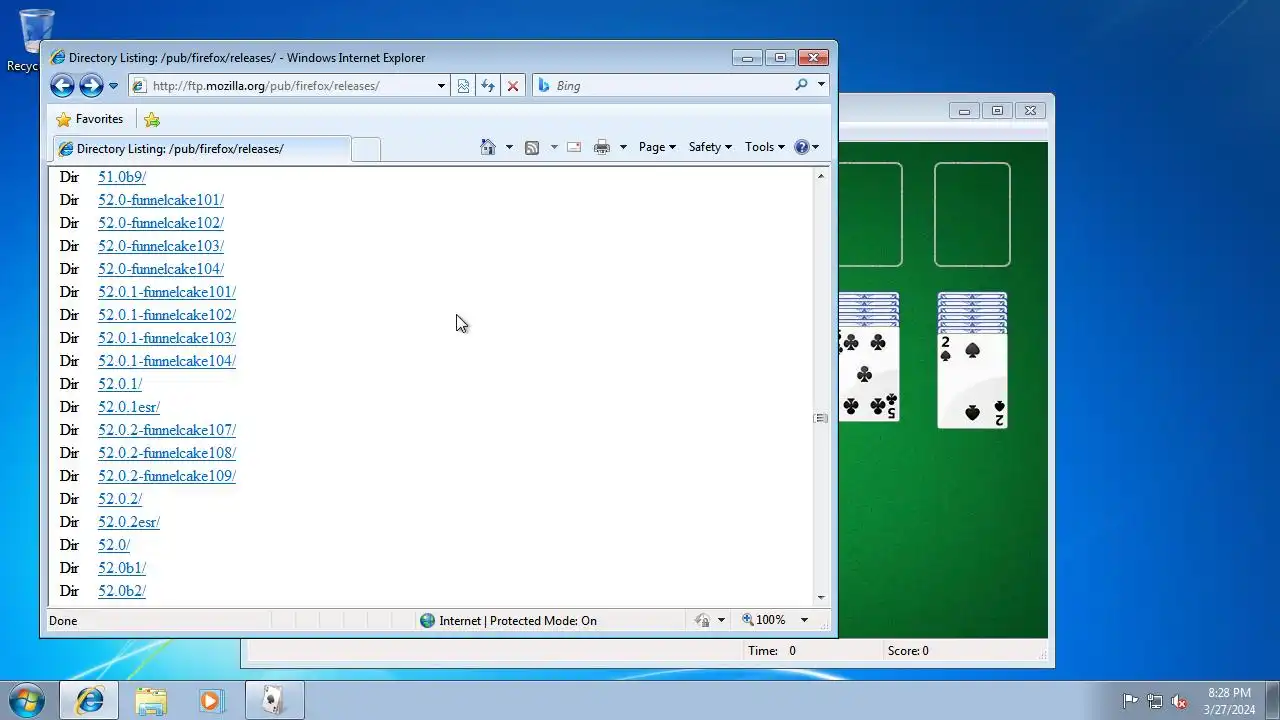Image resolution: width=1280 pixels, height=720 pixels.
Task: Print the page with the printer icon
Action: [601, 147]
